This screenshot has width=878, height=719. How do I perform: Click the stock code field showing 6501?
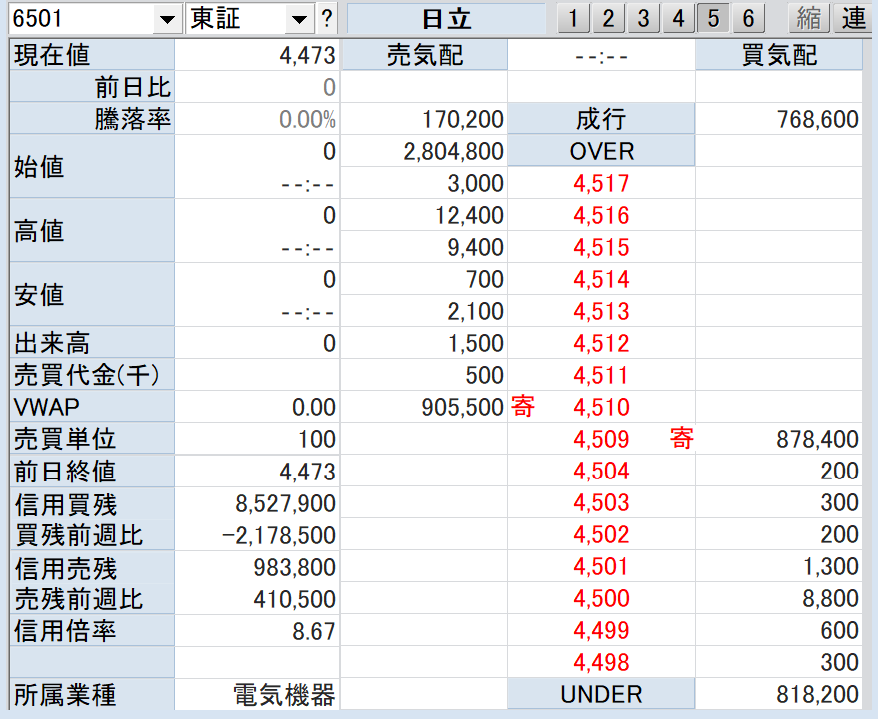tap(80, 19)
